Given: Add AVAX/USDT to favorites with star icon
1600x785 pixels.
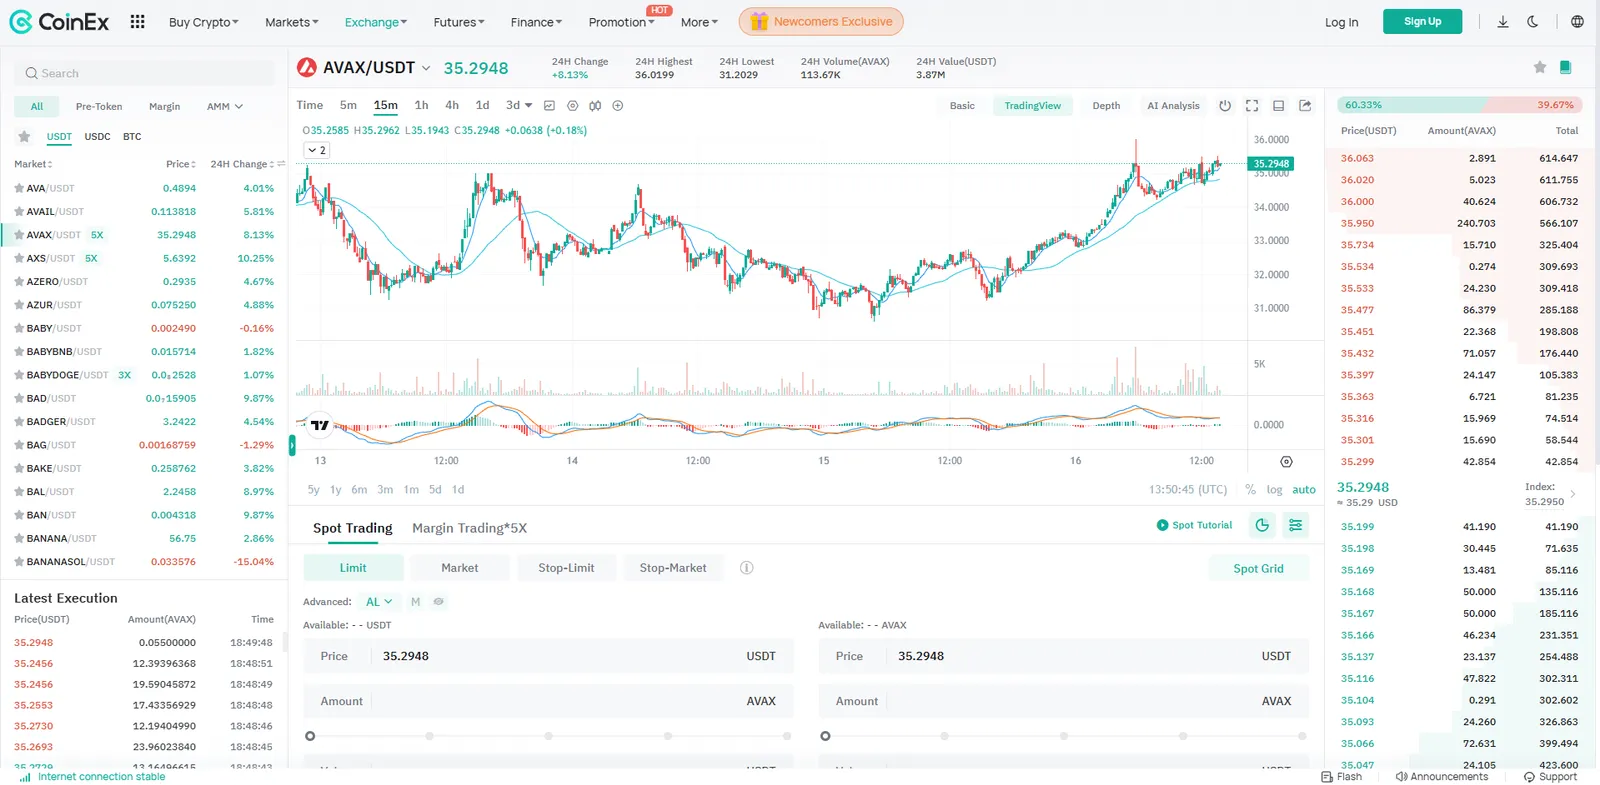Looking at the screenshot, I should point(1540,67).
